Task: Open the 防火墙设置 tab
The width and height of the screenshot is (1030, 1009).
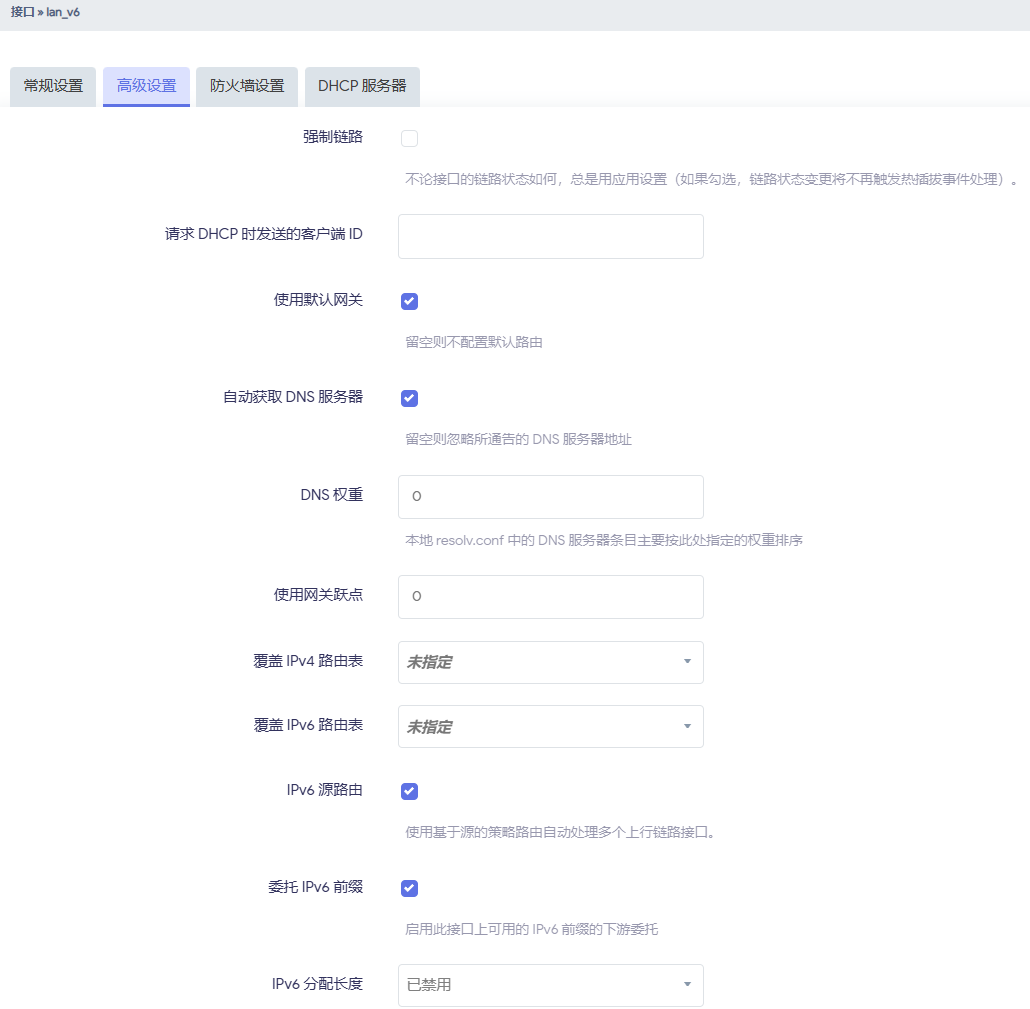Action: (x=246, y=86)
